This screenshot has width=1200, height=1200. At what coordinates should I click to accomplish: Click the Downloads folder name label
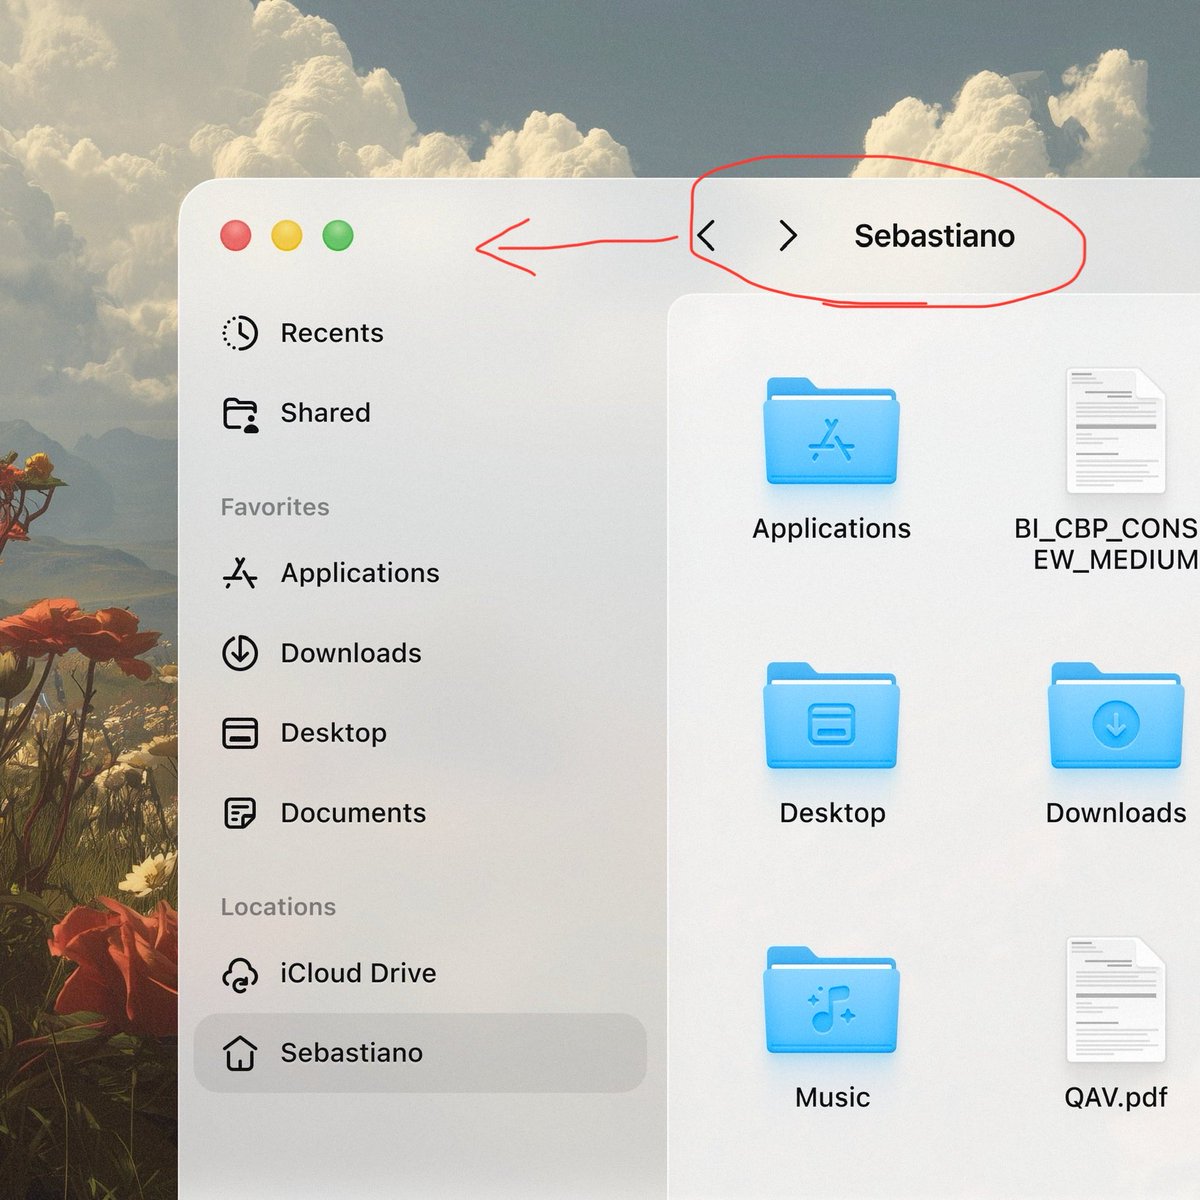[1116, 813]
